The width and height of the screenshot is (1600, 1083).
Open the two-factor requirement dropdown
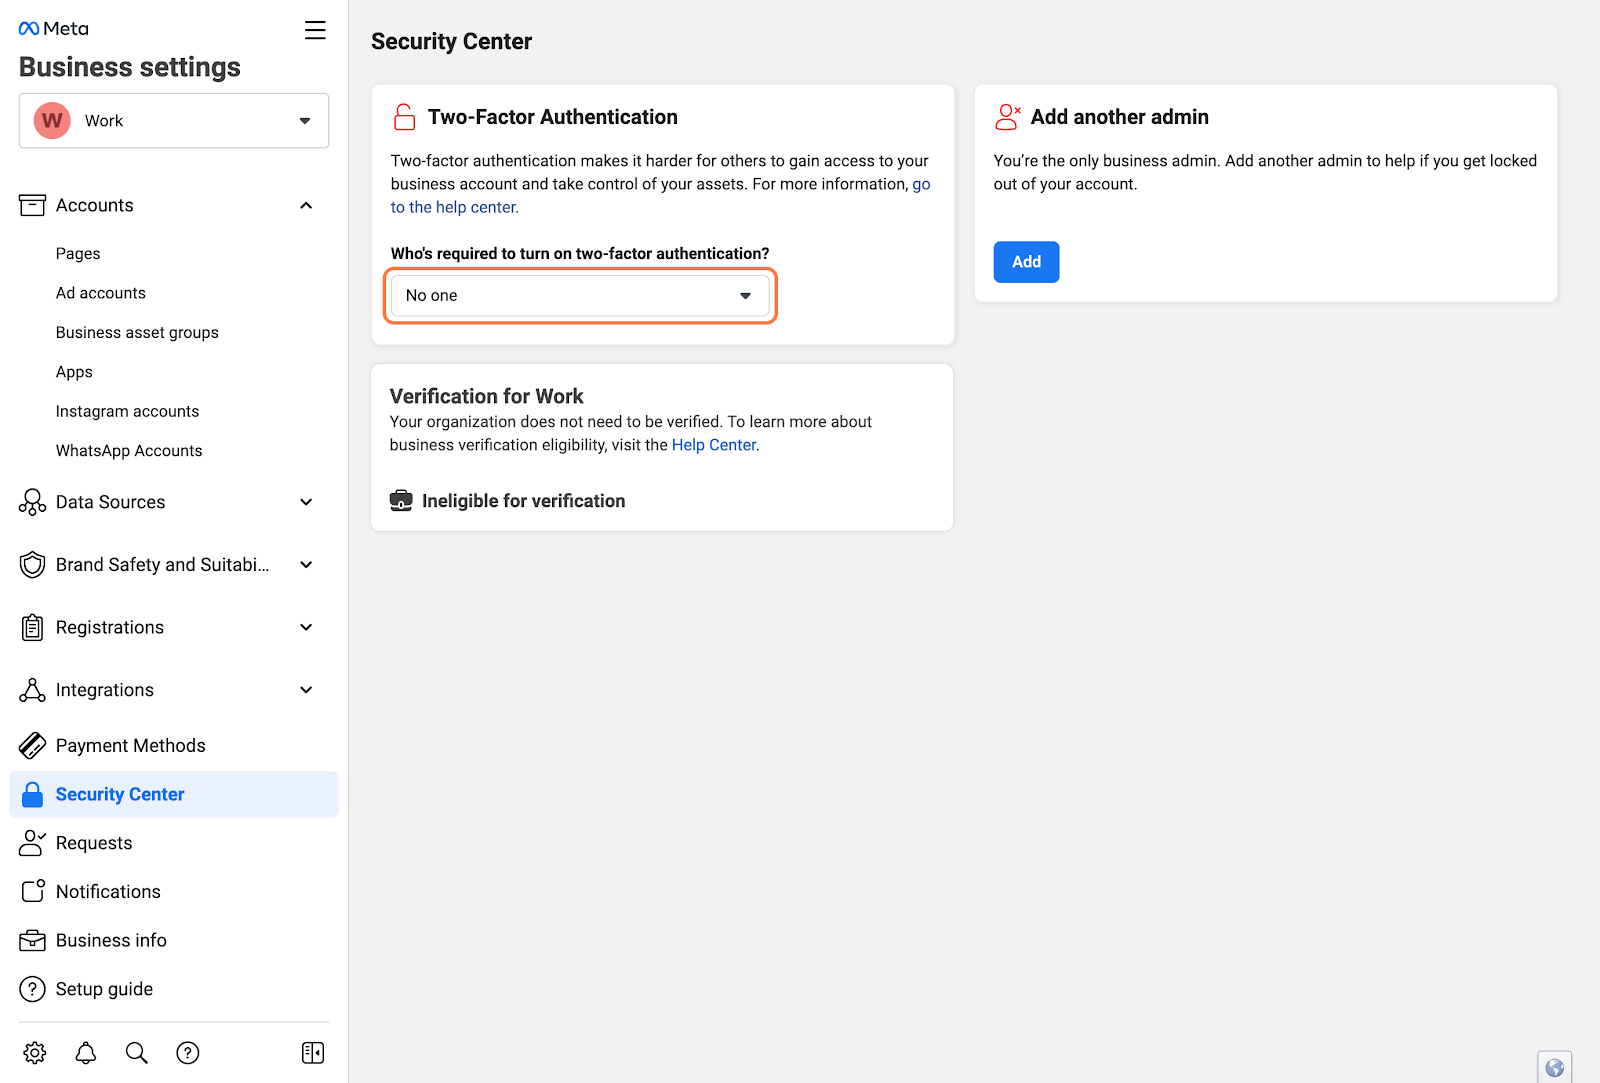tap(580, 296)
